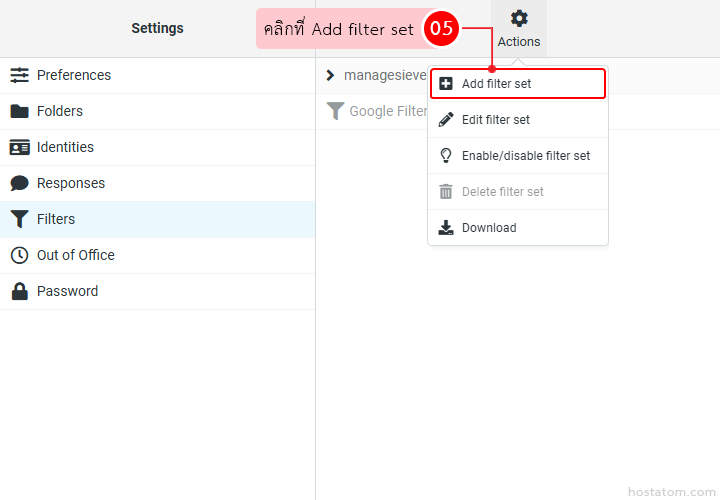
Task: Click the plus icon for Add filter set
Action: (446, 84)
